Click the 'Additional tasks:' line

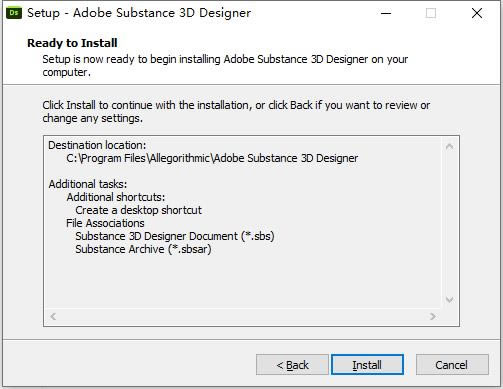[88, 184]
